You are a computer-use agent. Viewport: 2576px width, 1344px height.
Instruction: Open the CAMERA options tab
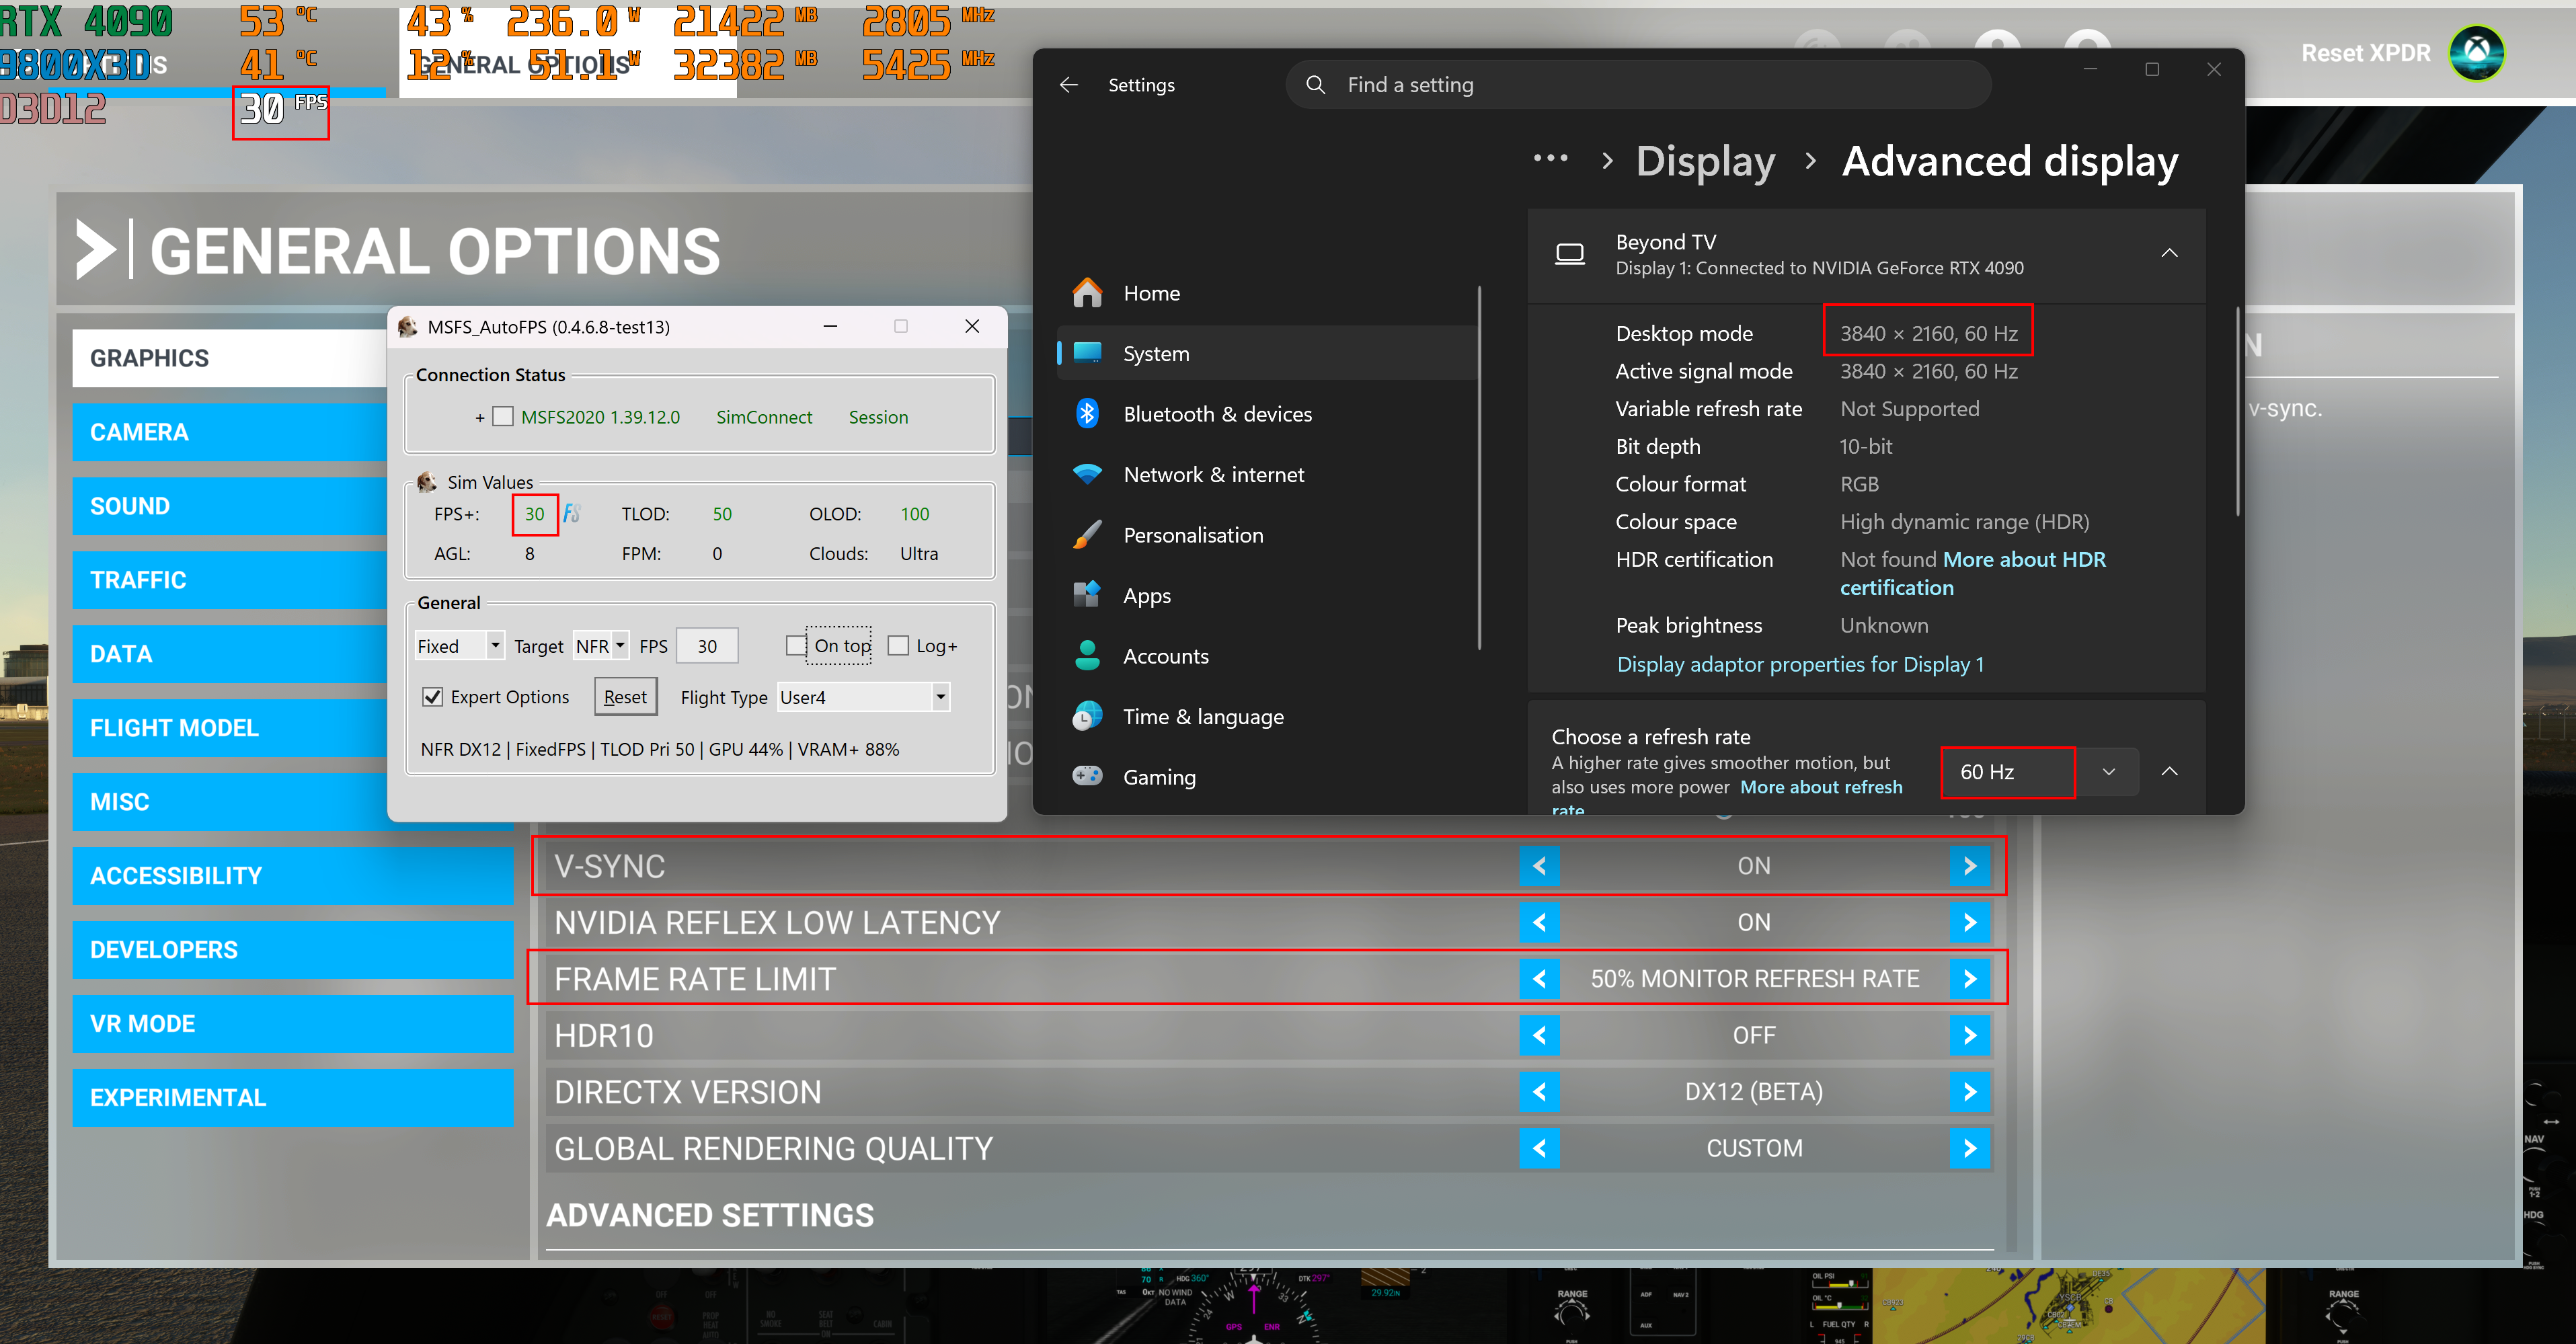click(230, 432)
